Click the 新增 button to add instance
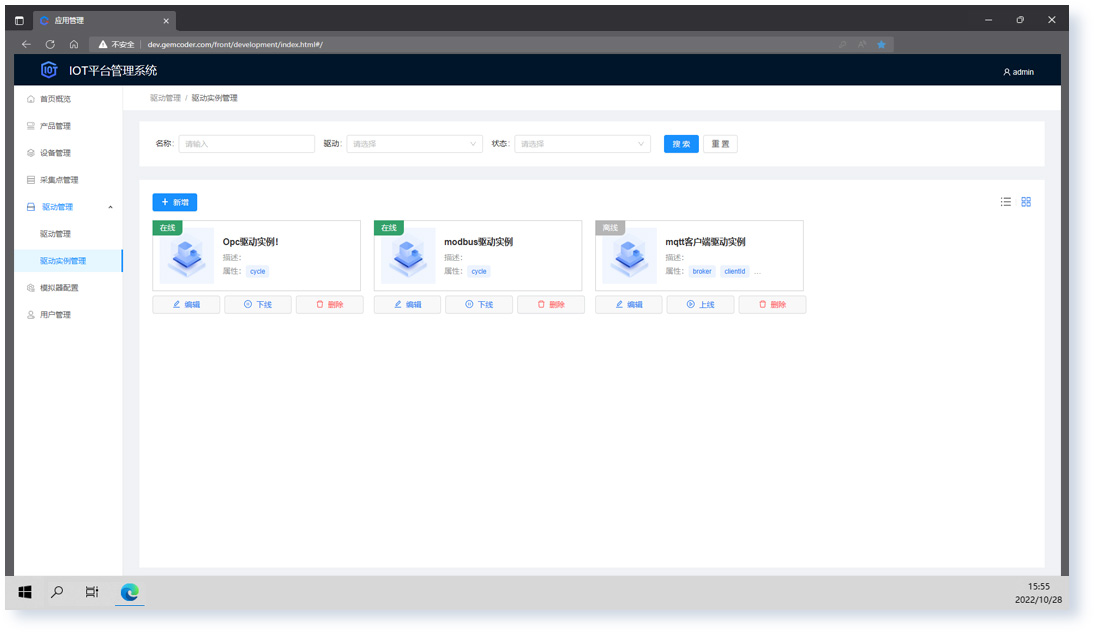 [175, 202]
